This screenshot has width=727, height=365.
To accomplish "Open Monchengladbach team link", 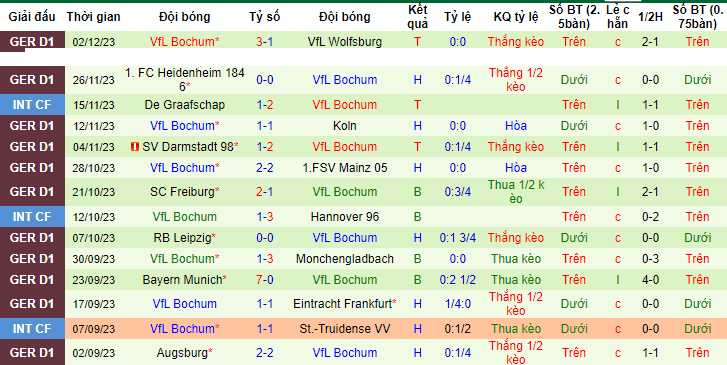I will 344,259.
